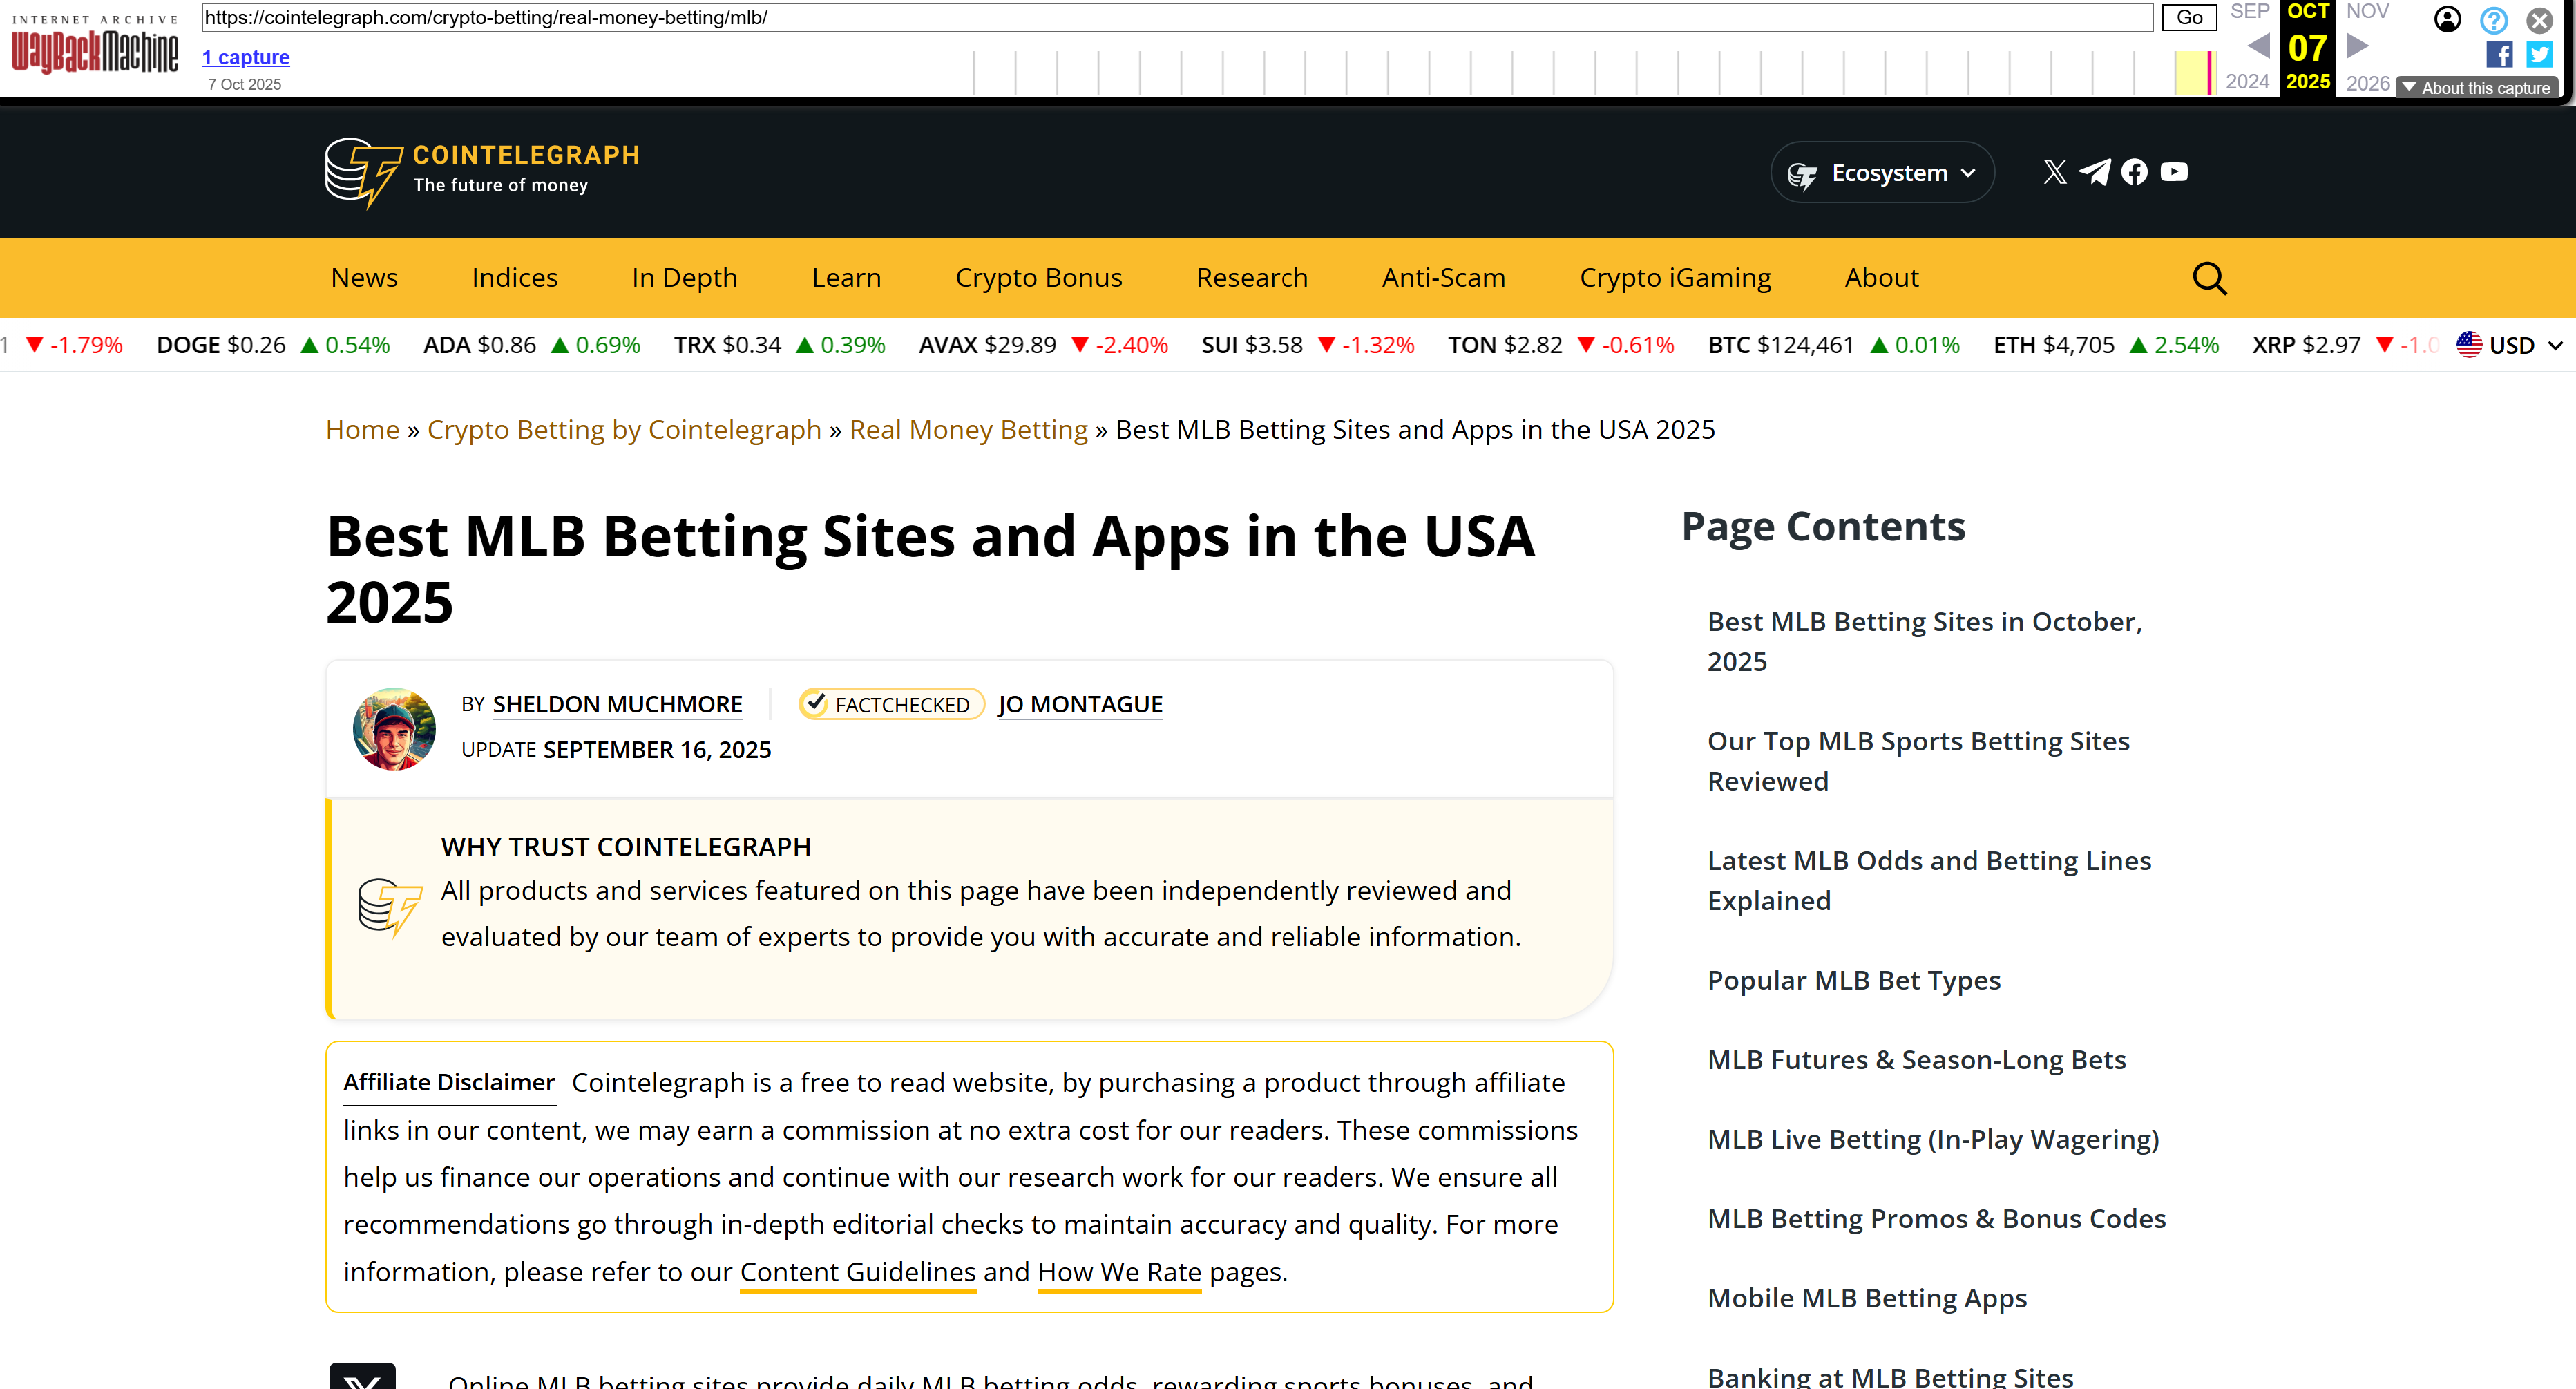Open the Indices menu

[x=514, y=278]
